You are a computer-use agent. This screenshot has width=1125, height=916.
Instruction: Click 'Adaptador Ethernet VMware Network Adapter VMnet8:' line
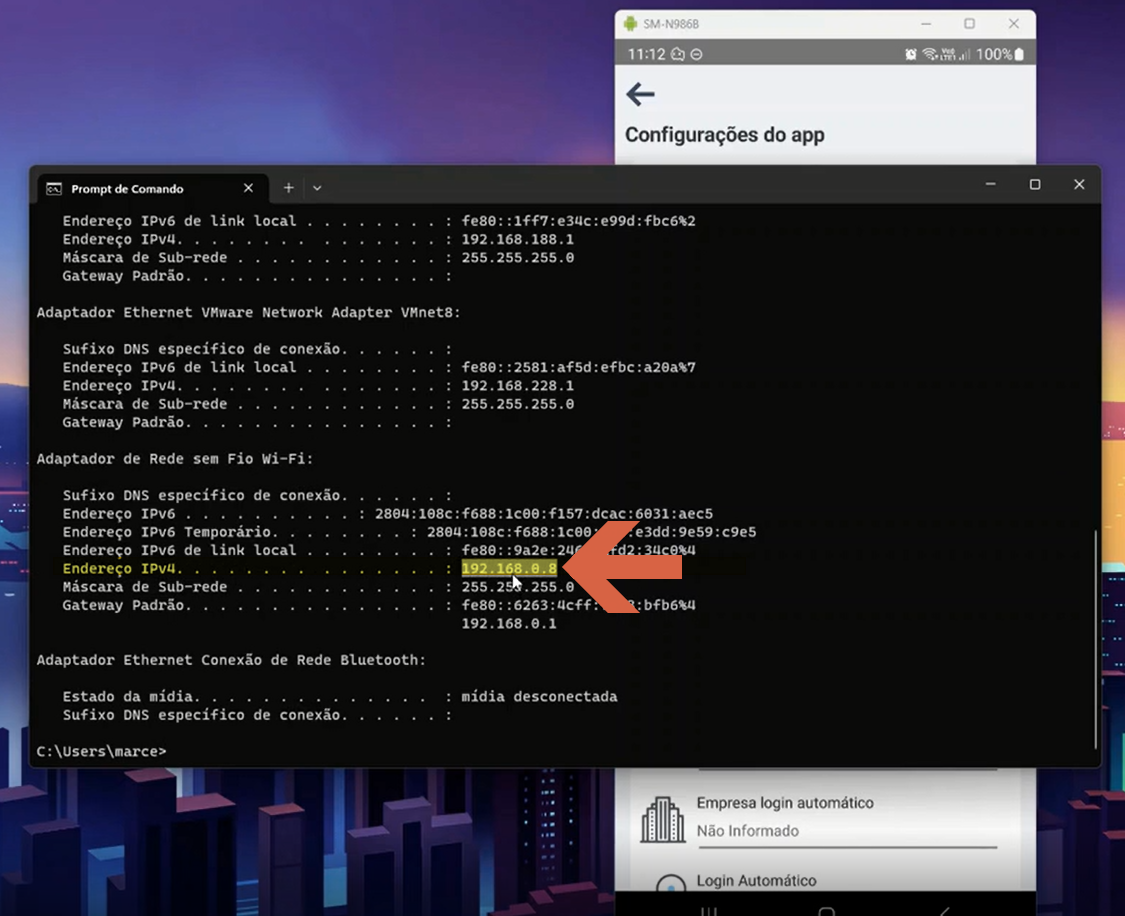coord(248,312)
